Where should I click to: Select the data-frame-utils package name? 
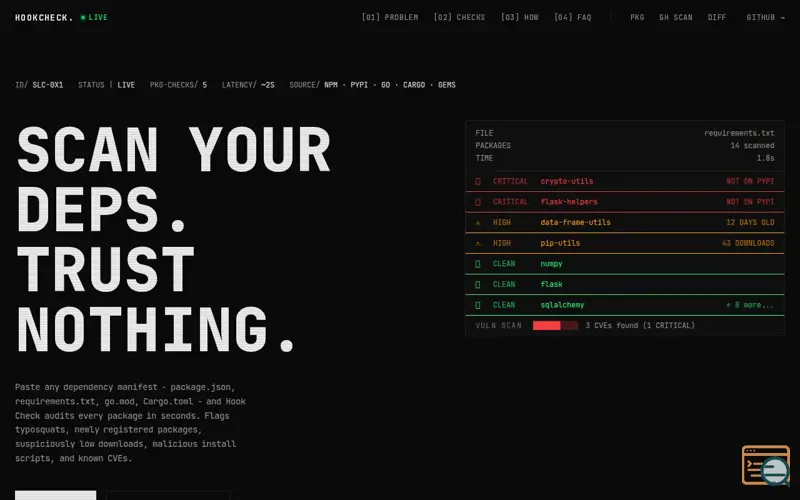click(x=575, y=222)
